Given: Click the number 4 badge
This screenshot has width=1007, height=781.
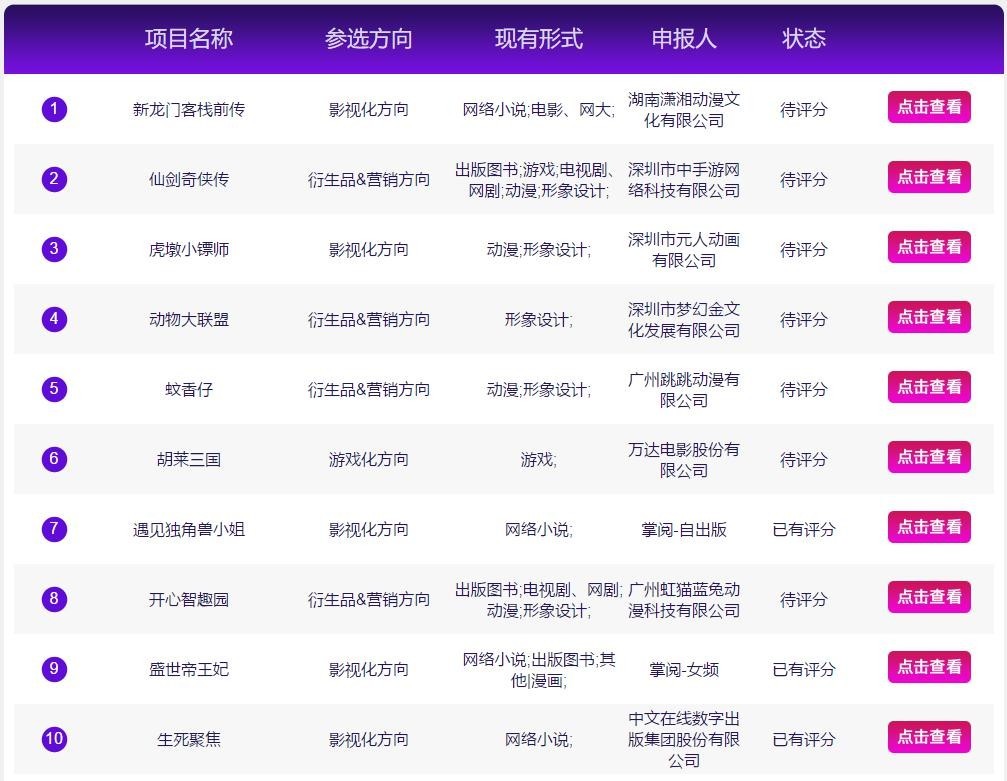Looking at the screenshot, I should coord(54,319).
